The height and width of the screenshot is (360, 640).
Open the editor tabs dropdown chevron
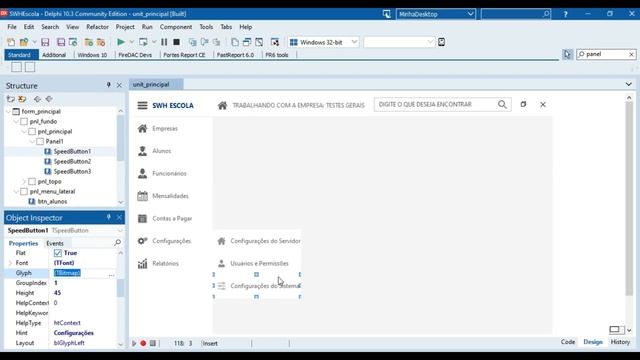point(629,84)
